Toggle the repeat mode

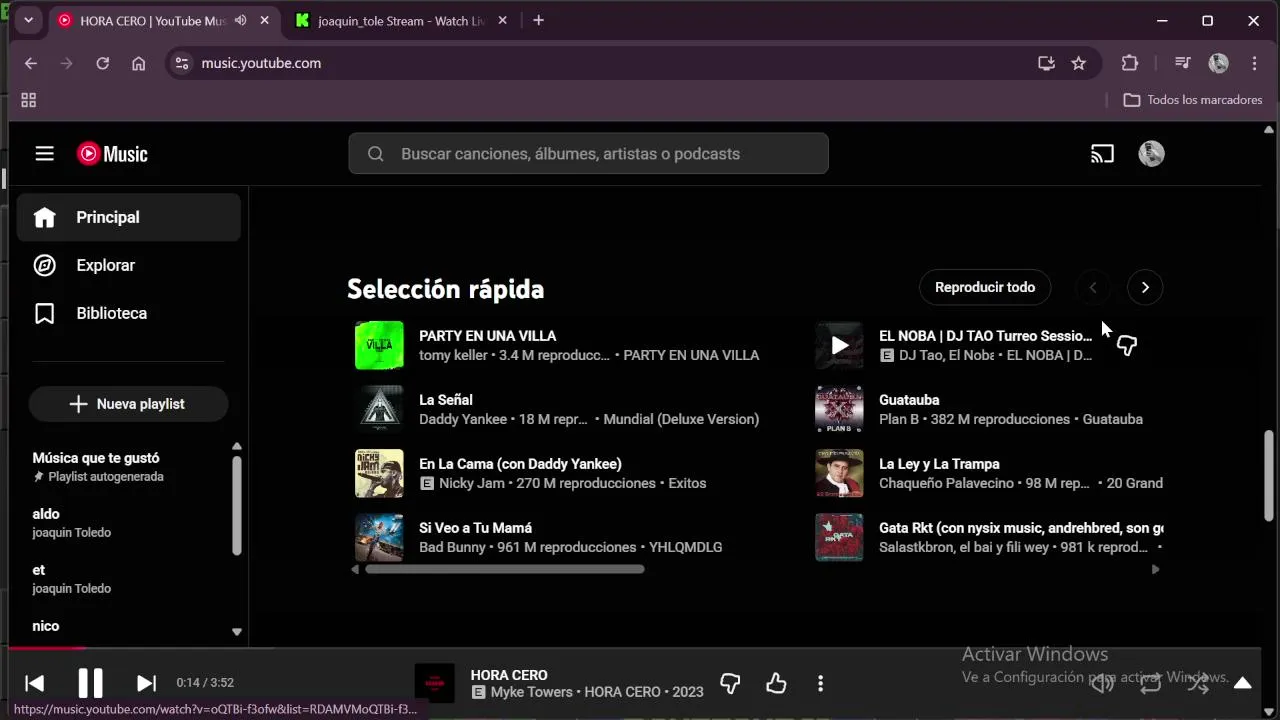coord(1150,683)
